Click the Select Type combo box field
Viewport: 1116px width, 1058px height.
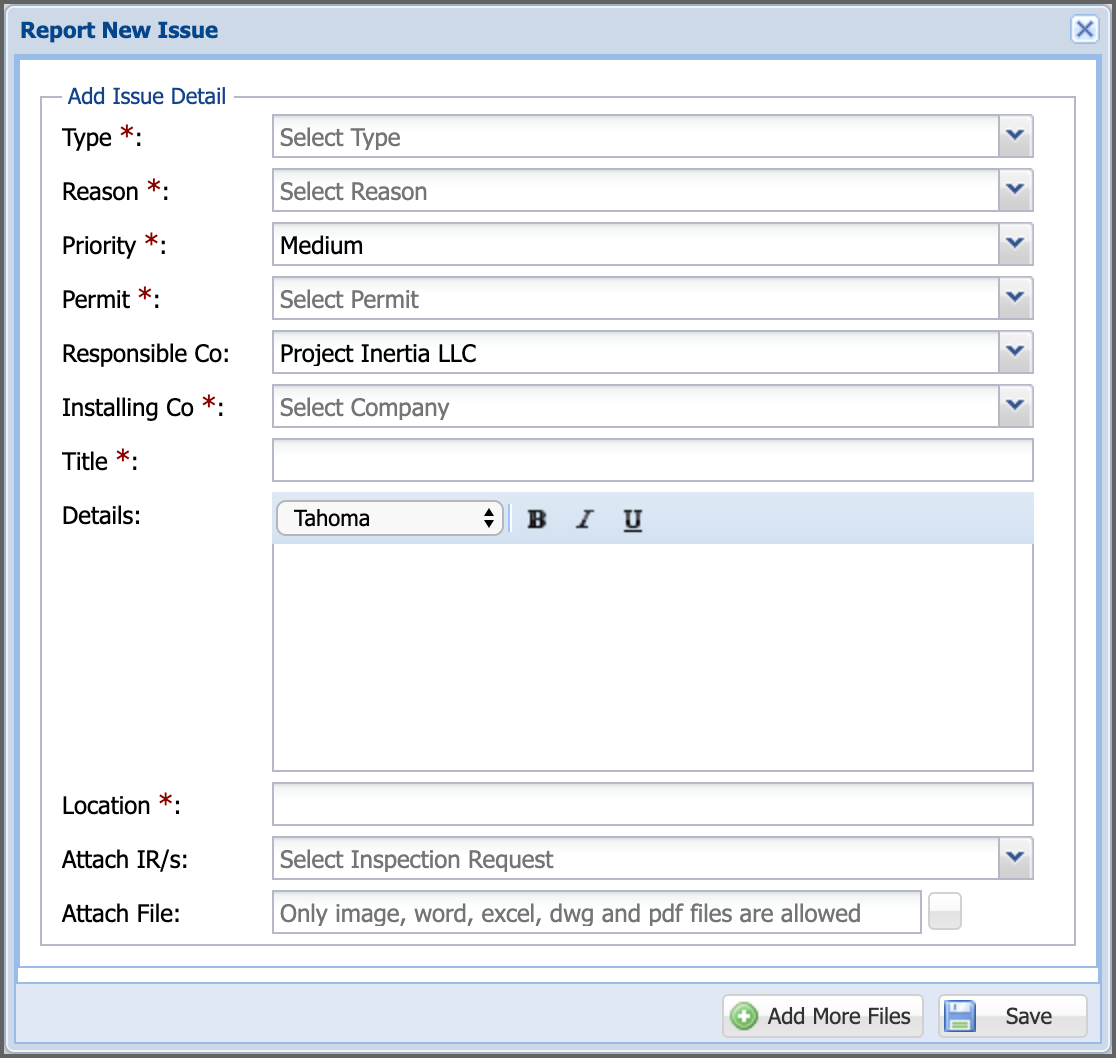pyautogui.click(x=636, y=137)
